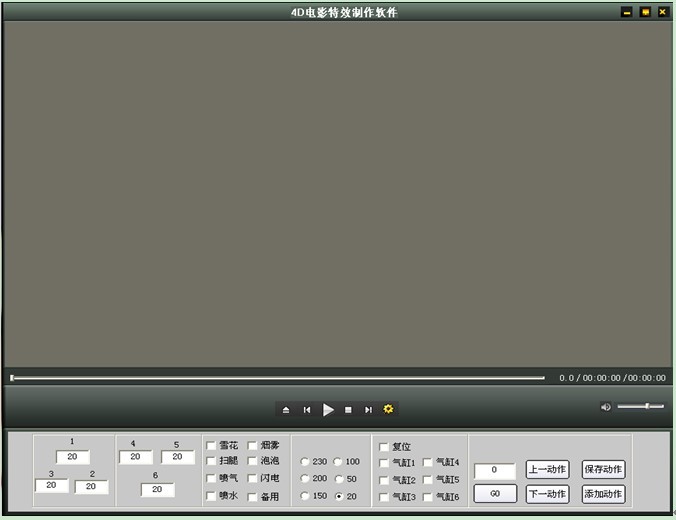Image resolution: width=676 pixels, height=520 pixels.
Task: Mute audio with the speaker icon
Action: tap(605, 407)
